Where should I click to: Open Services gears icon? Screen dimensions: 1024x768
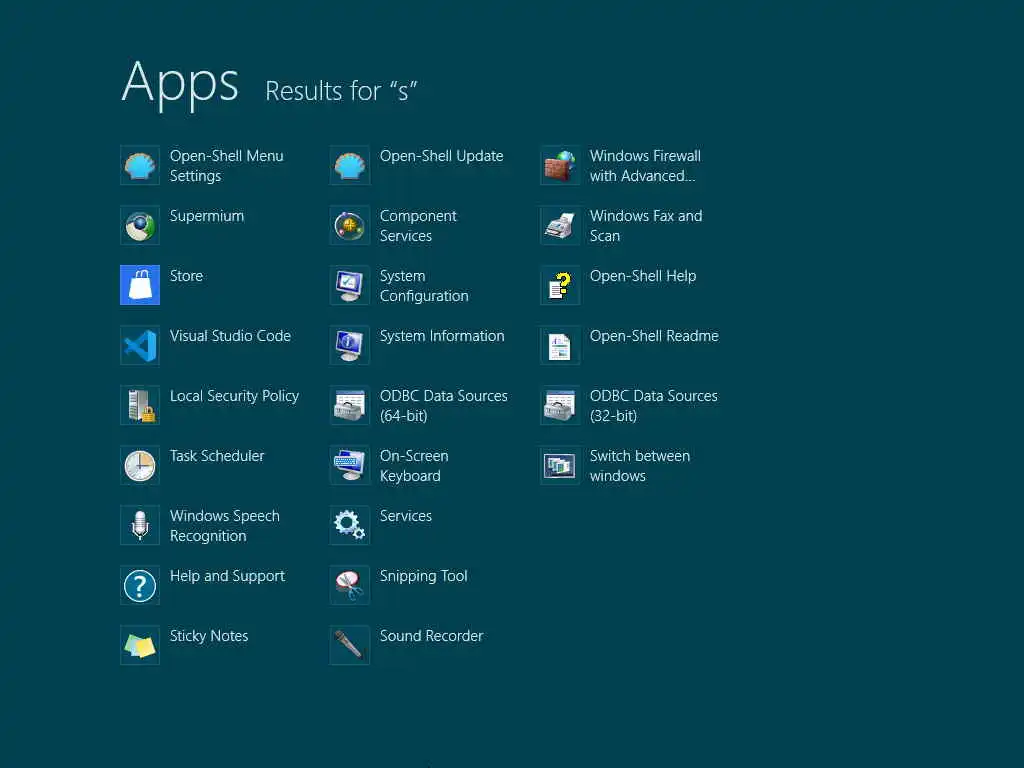pos(350,525)
